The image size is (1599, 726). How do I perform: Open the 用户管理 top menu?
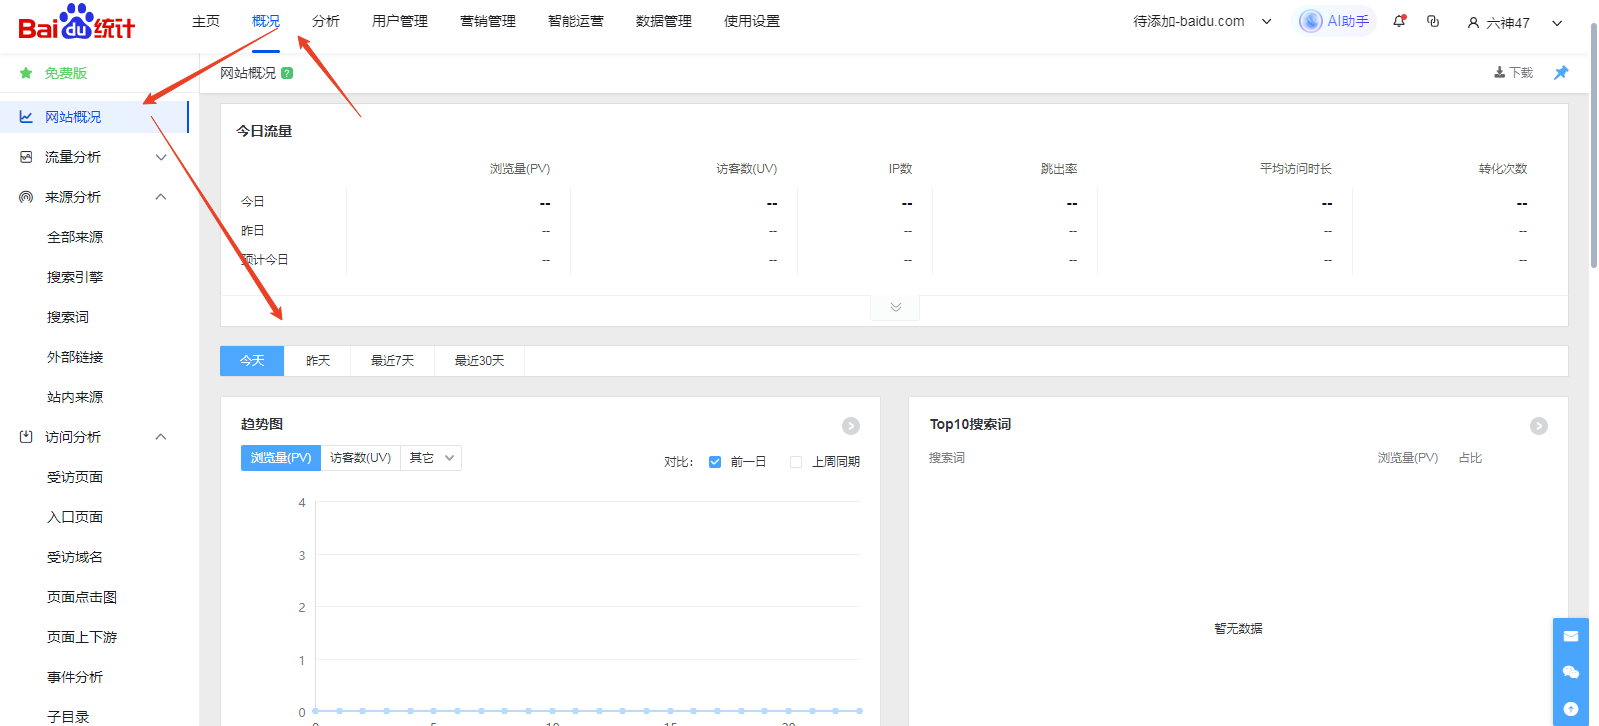pos(400,21)
